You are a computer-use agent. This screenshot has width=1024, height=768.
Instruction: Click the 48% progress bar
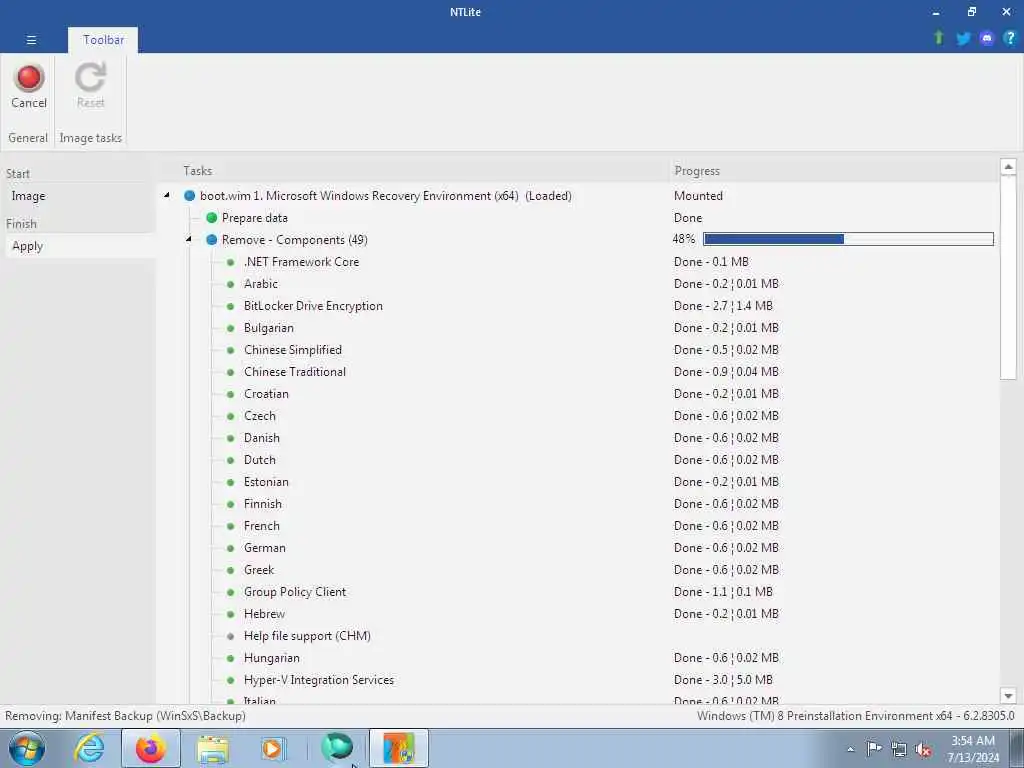[x=848, y=239]
